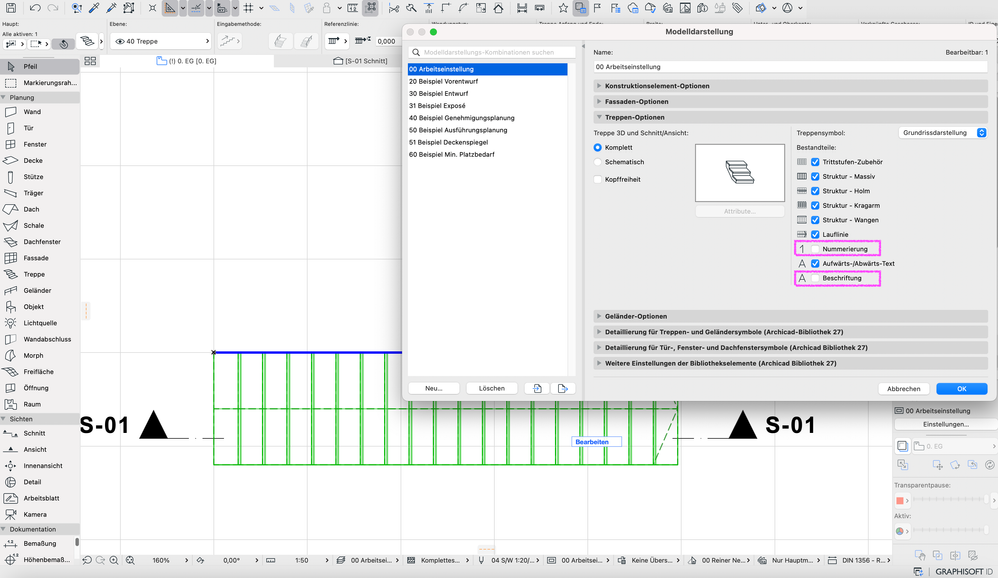Select 60 Beispiel Min. Platzbedarf combination
This screenshot has width=998, height=578.
[x=488, y=154]
